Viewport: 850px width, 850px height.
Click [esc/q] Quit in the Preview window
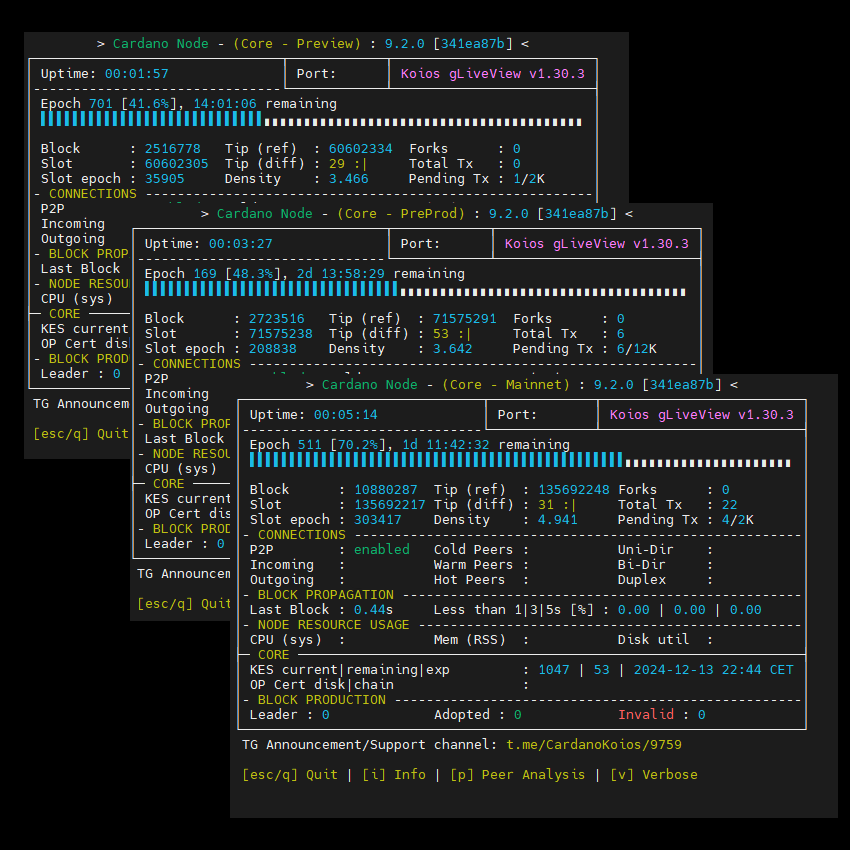click(x=81, y=434)
